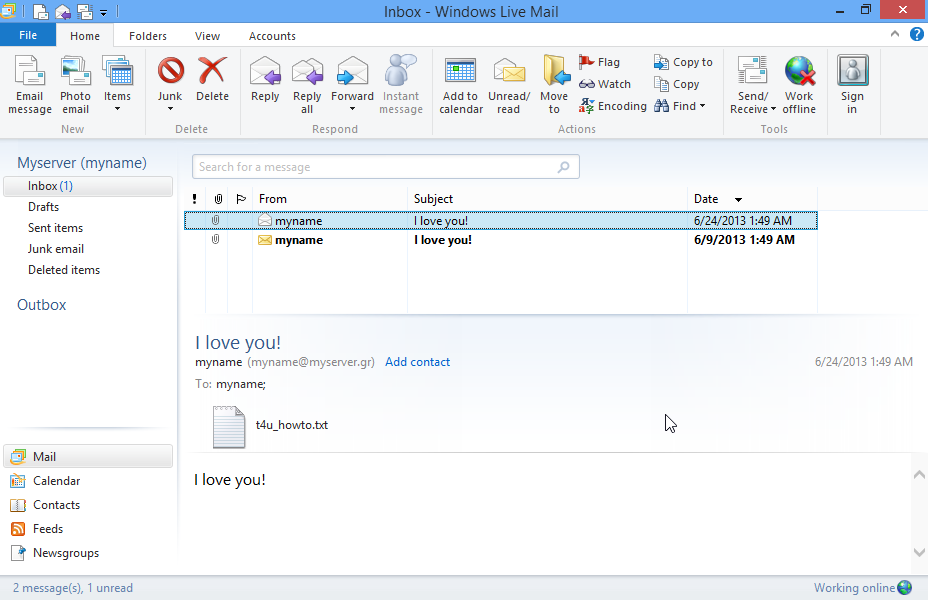The height and width of the screenshot is (600, 928).
Task: Open the Inbox folder
Action: point(88,186)
